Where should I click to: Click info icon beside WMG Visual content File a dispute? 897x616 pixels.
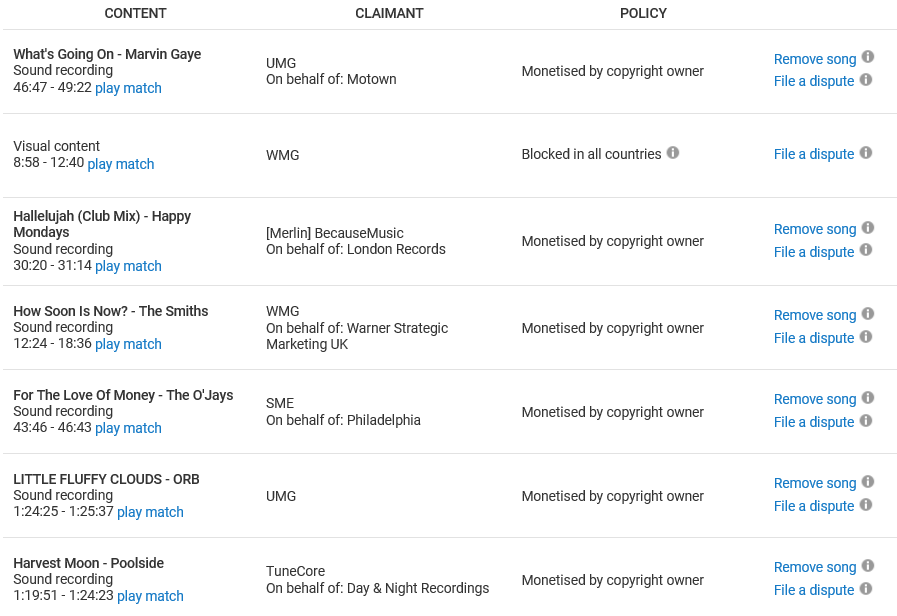click(x=866, y=153)
